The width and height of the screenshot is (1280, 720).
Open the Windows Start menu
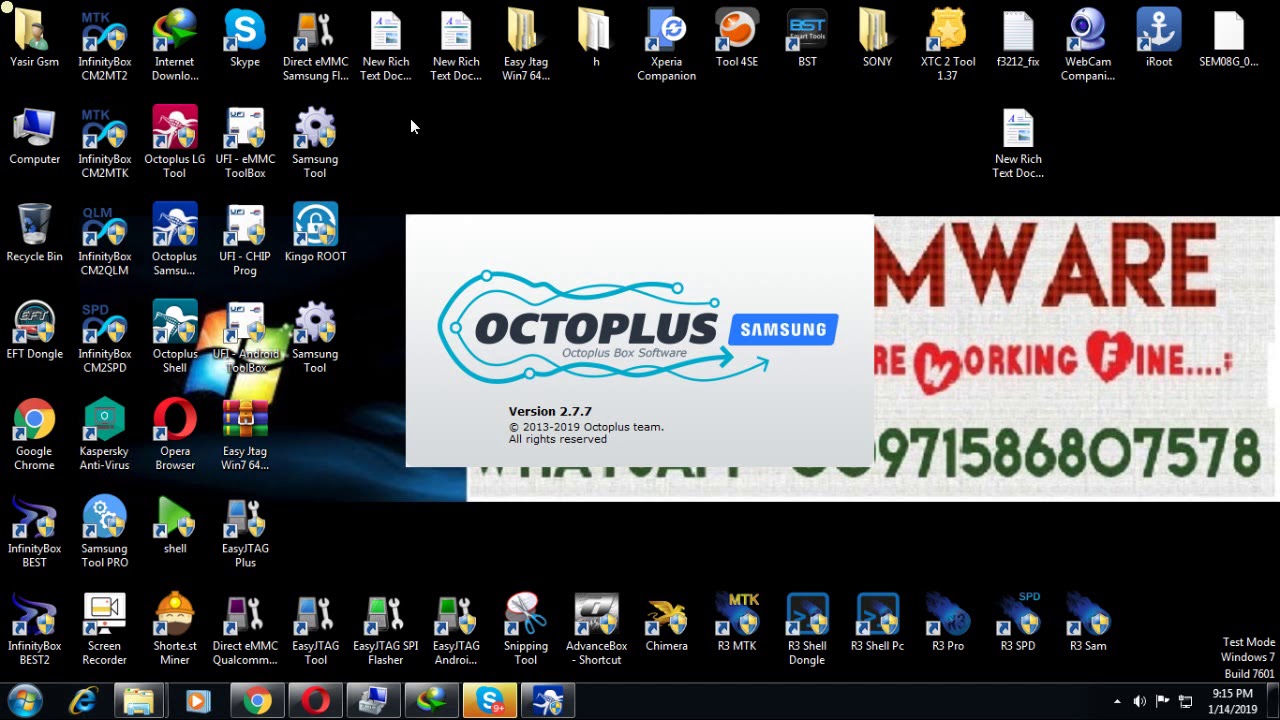click(25, 701)
